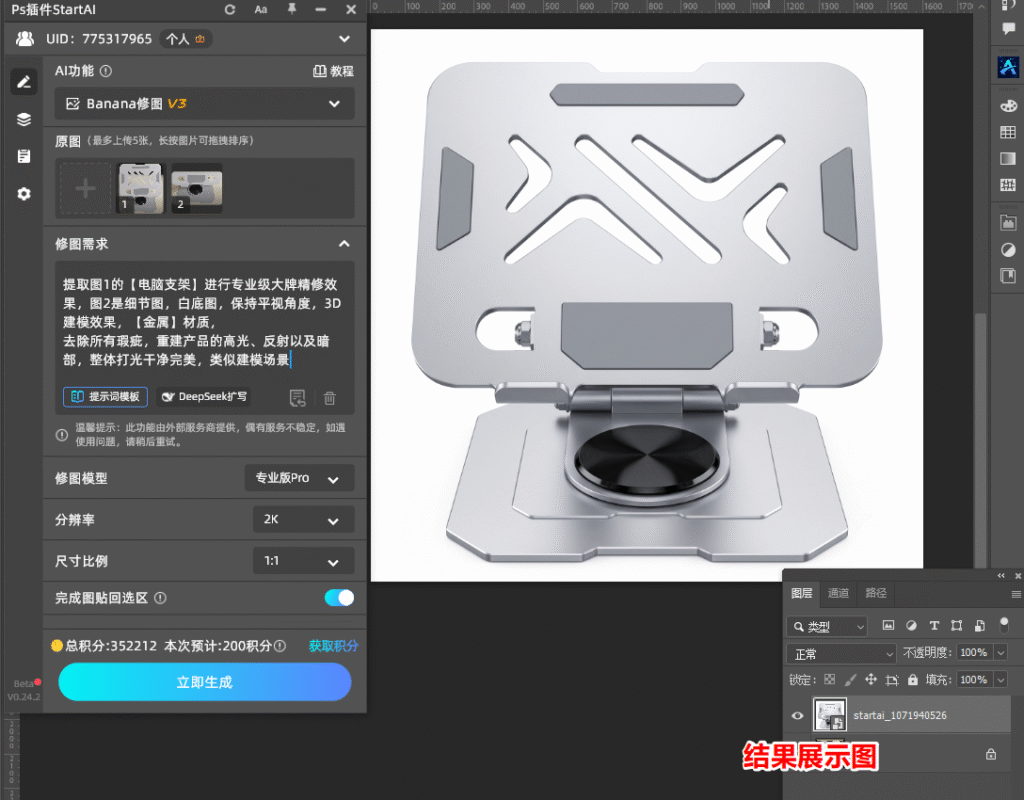Viewport: 1024px width, 800px height.
Task: Open the gradients panel icon
Action: pyautogui.click(x=1008, y=159)
